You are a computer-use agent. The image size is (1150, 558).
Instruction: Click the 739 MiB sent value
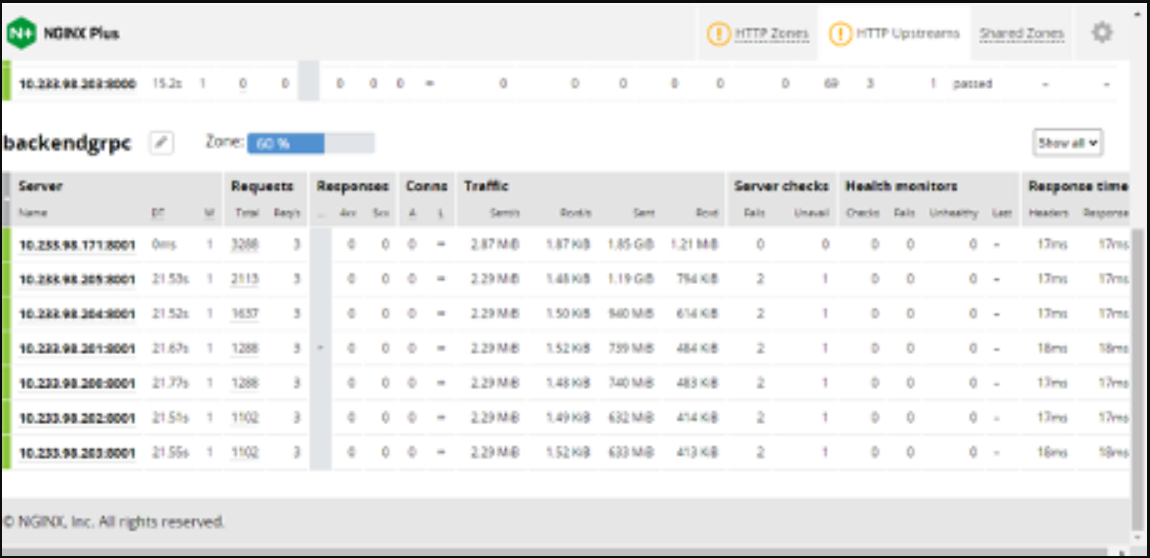click(631, 349)
